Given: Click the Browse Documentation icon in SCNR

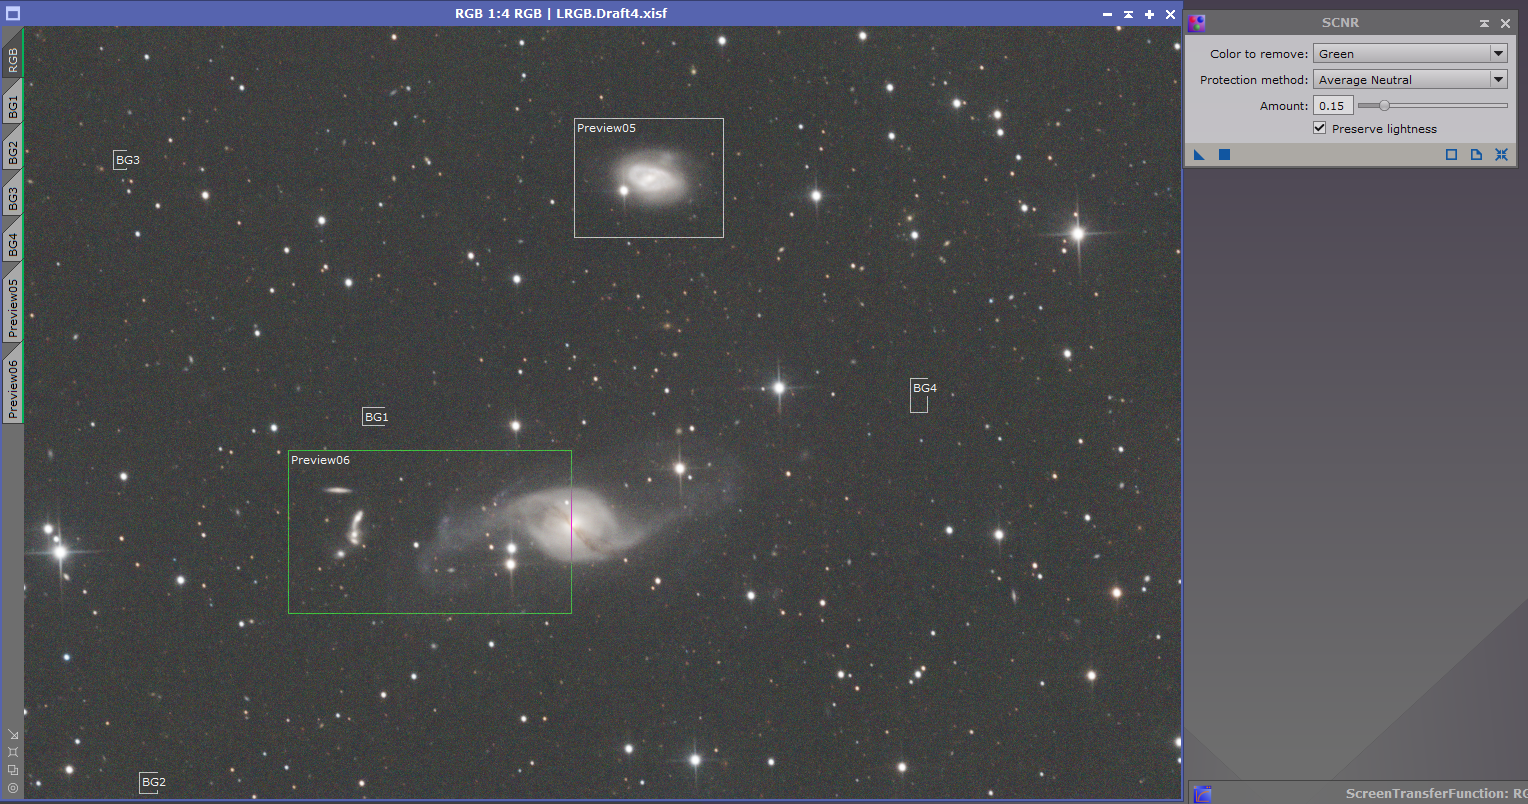Looking at the screenshot, I should pyautogui.click(x=1476, y=155).
